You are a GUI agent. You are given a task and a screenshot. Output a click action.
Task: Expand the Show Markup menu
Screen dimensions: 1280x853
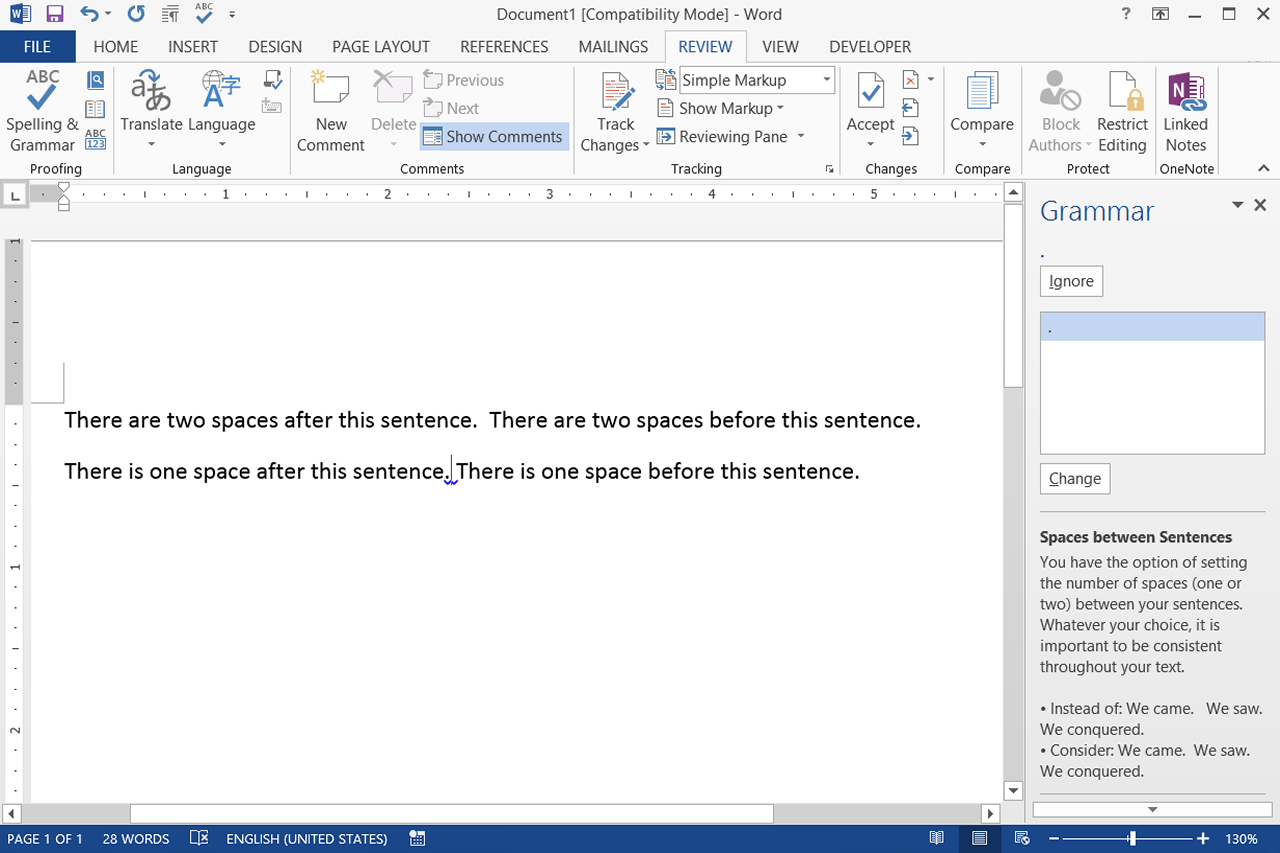pos(721,108)
